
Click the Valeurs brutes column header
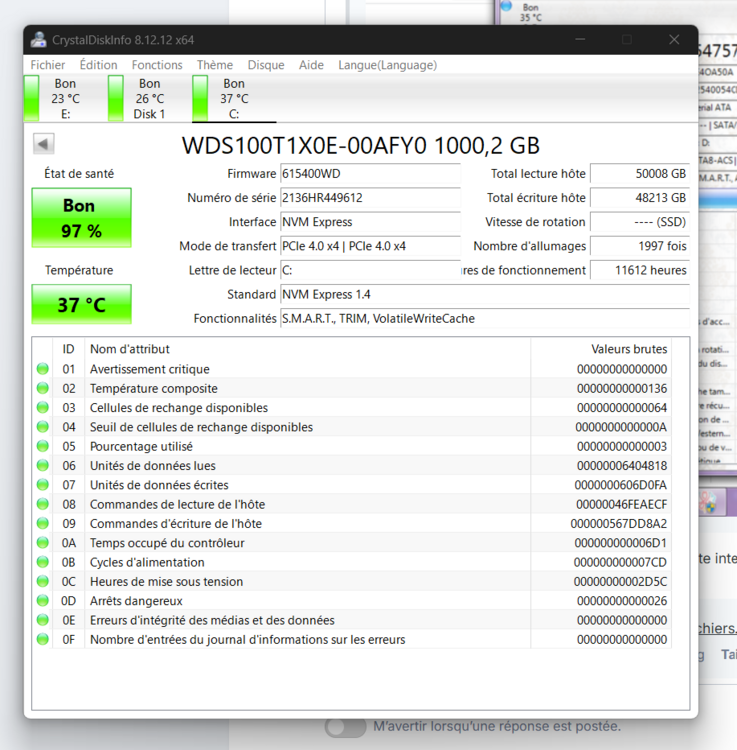coord(628,349)
